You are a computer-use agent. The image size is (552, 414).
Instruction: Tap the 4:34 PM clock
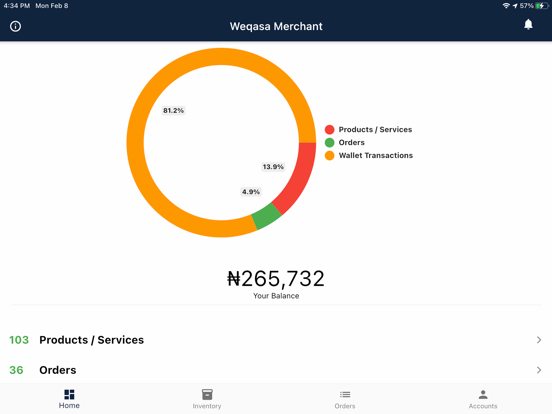(x=17, y=6)
